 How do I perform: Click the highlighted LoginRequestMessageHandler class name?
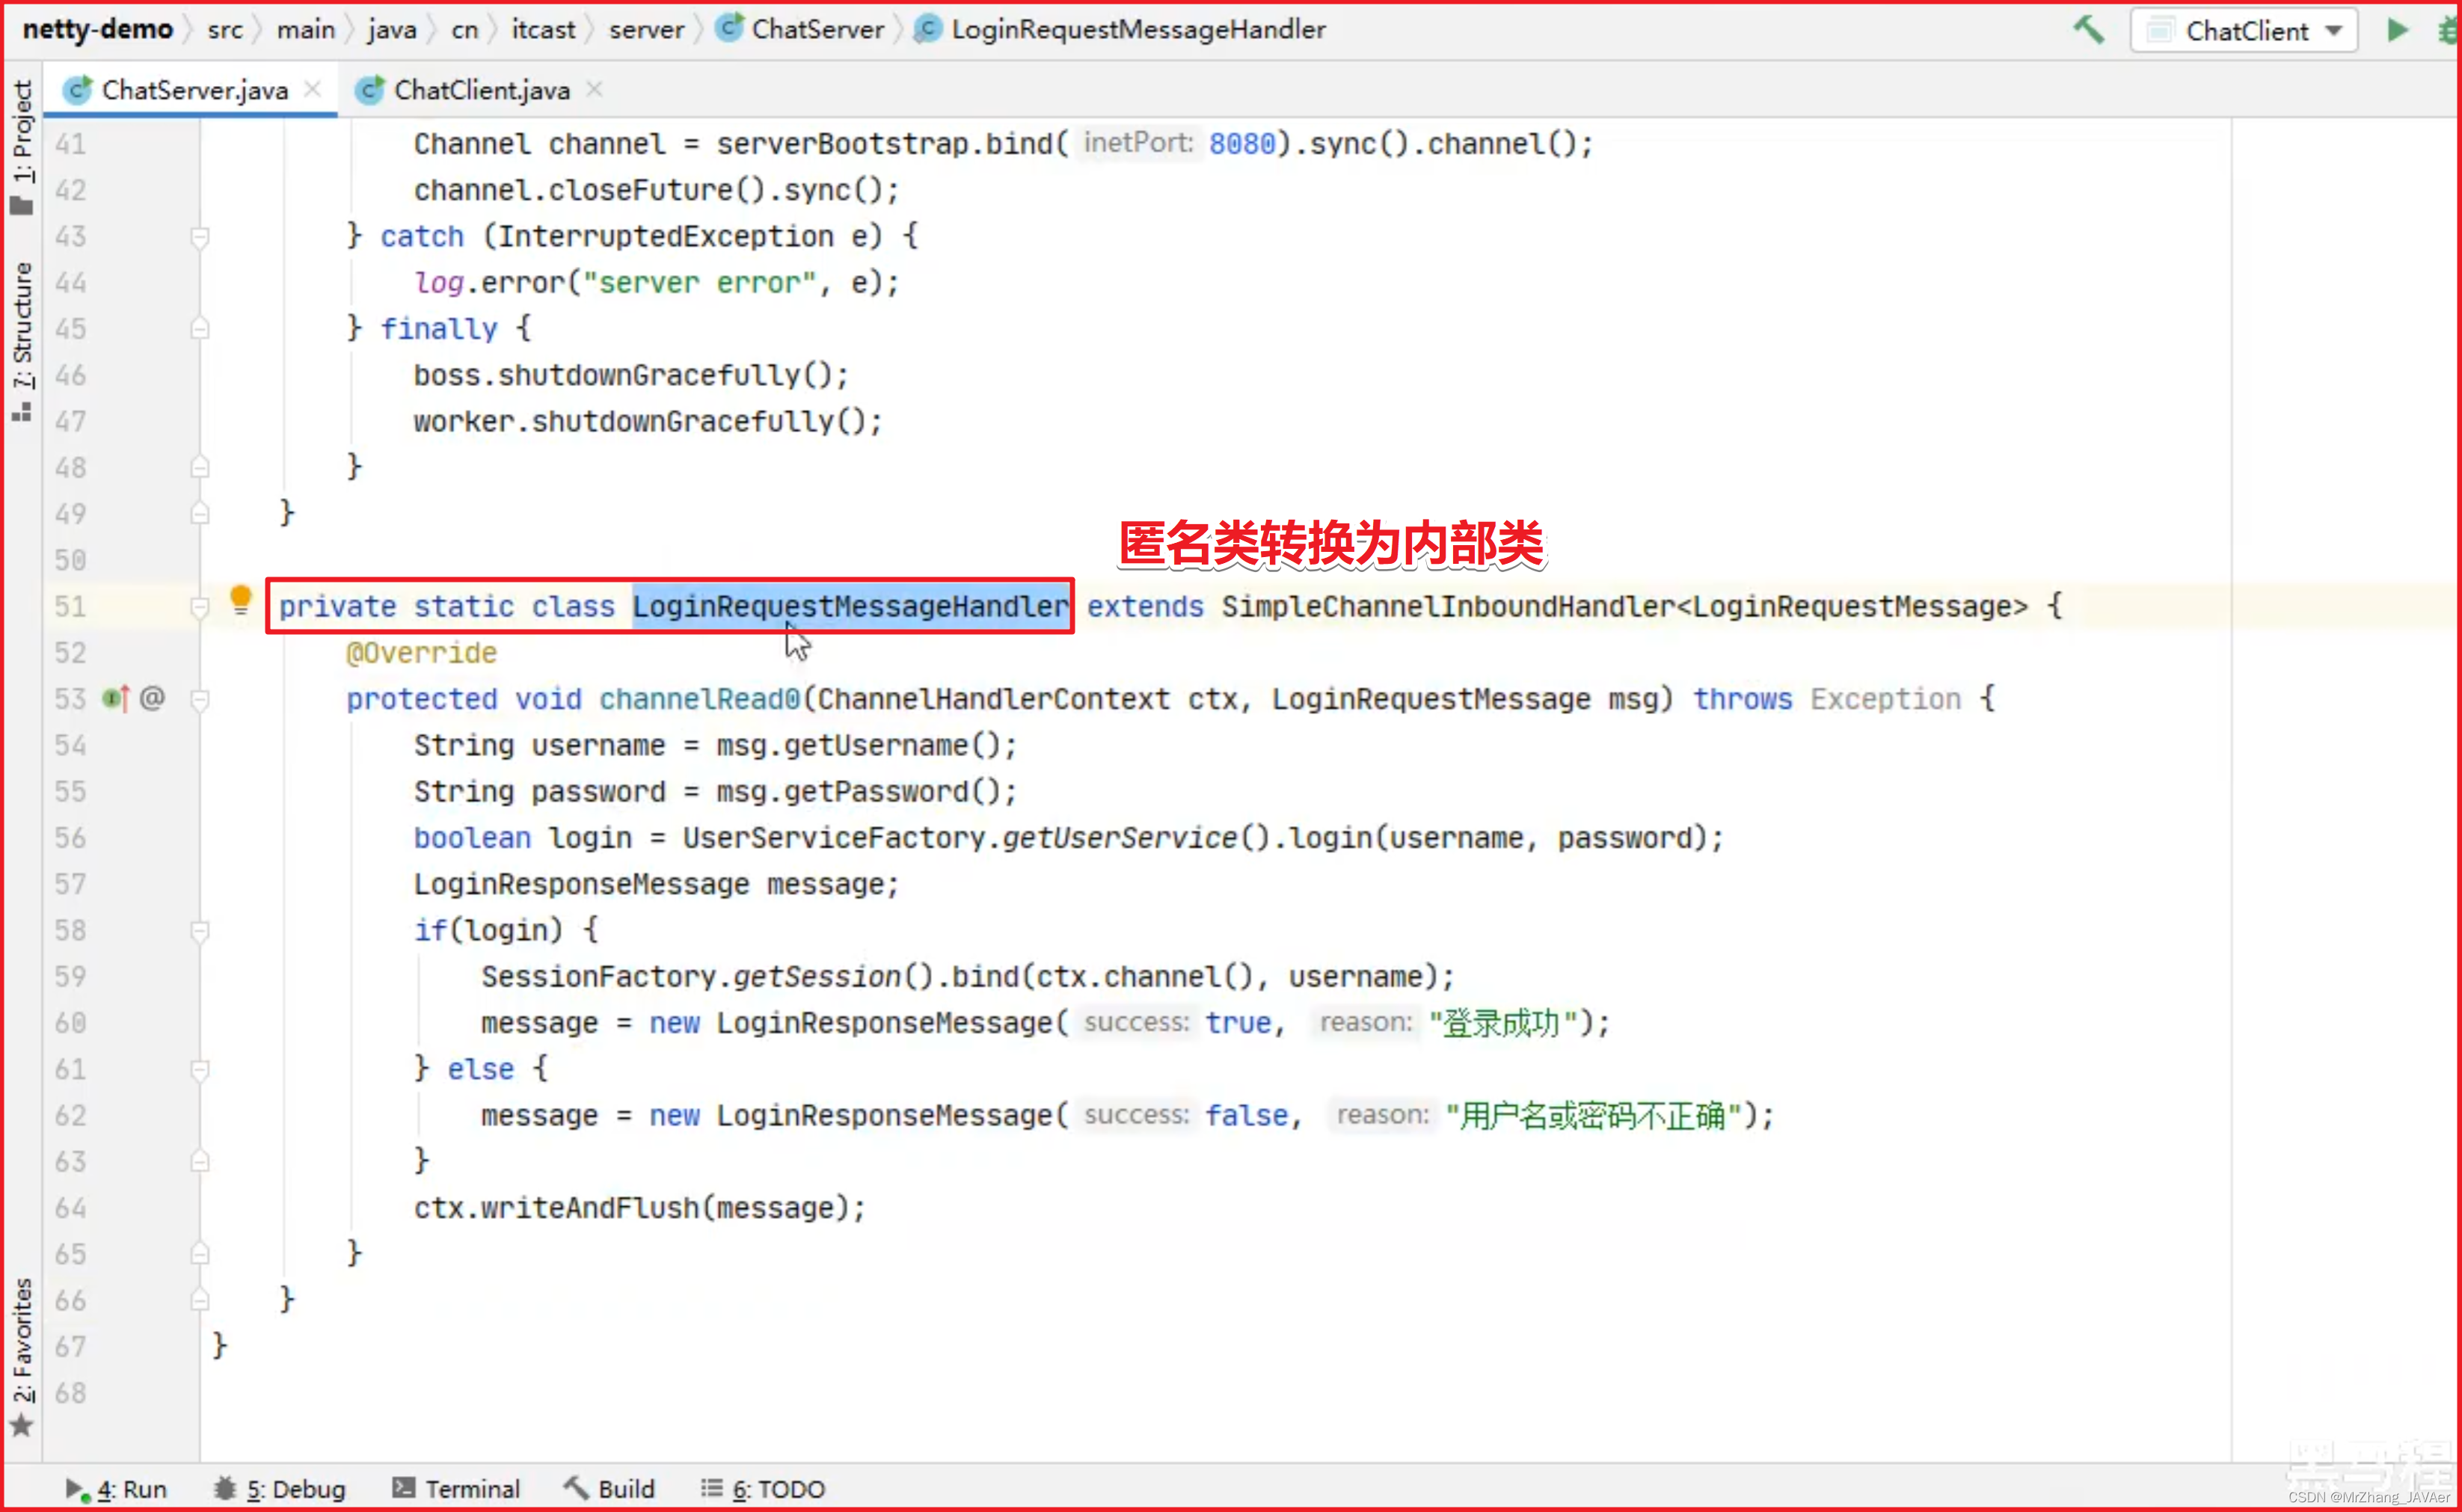pos(851,606)
